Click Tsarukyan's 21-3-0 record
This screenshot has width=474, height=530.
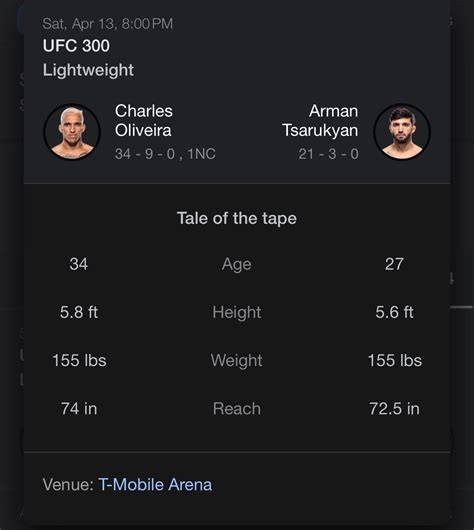328,154
